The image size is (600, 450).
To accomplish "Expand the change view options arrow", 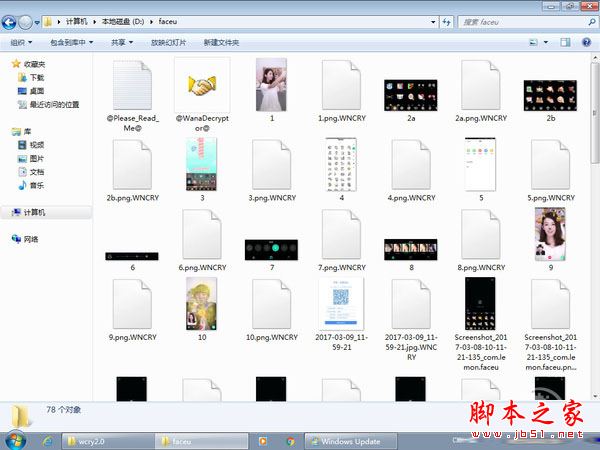I will pyautogui.click(x=546, y=42).
